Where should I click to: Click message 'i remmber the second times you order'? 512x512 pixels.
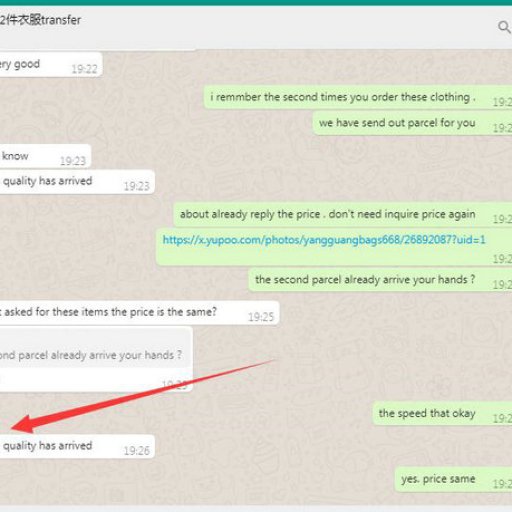[x=342, y=97]
